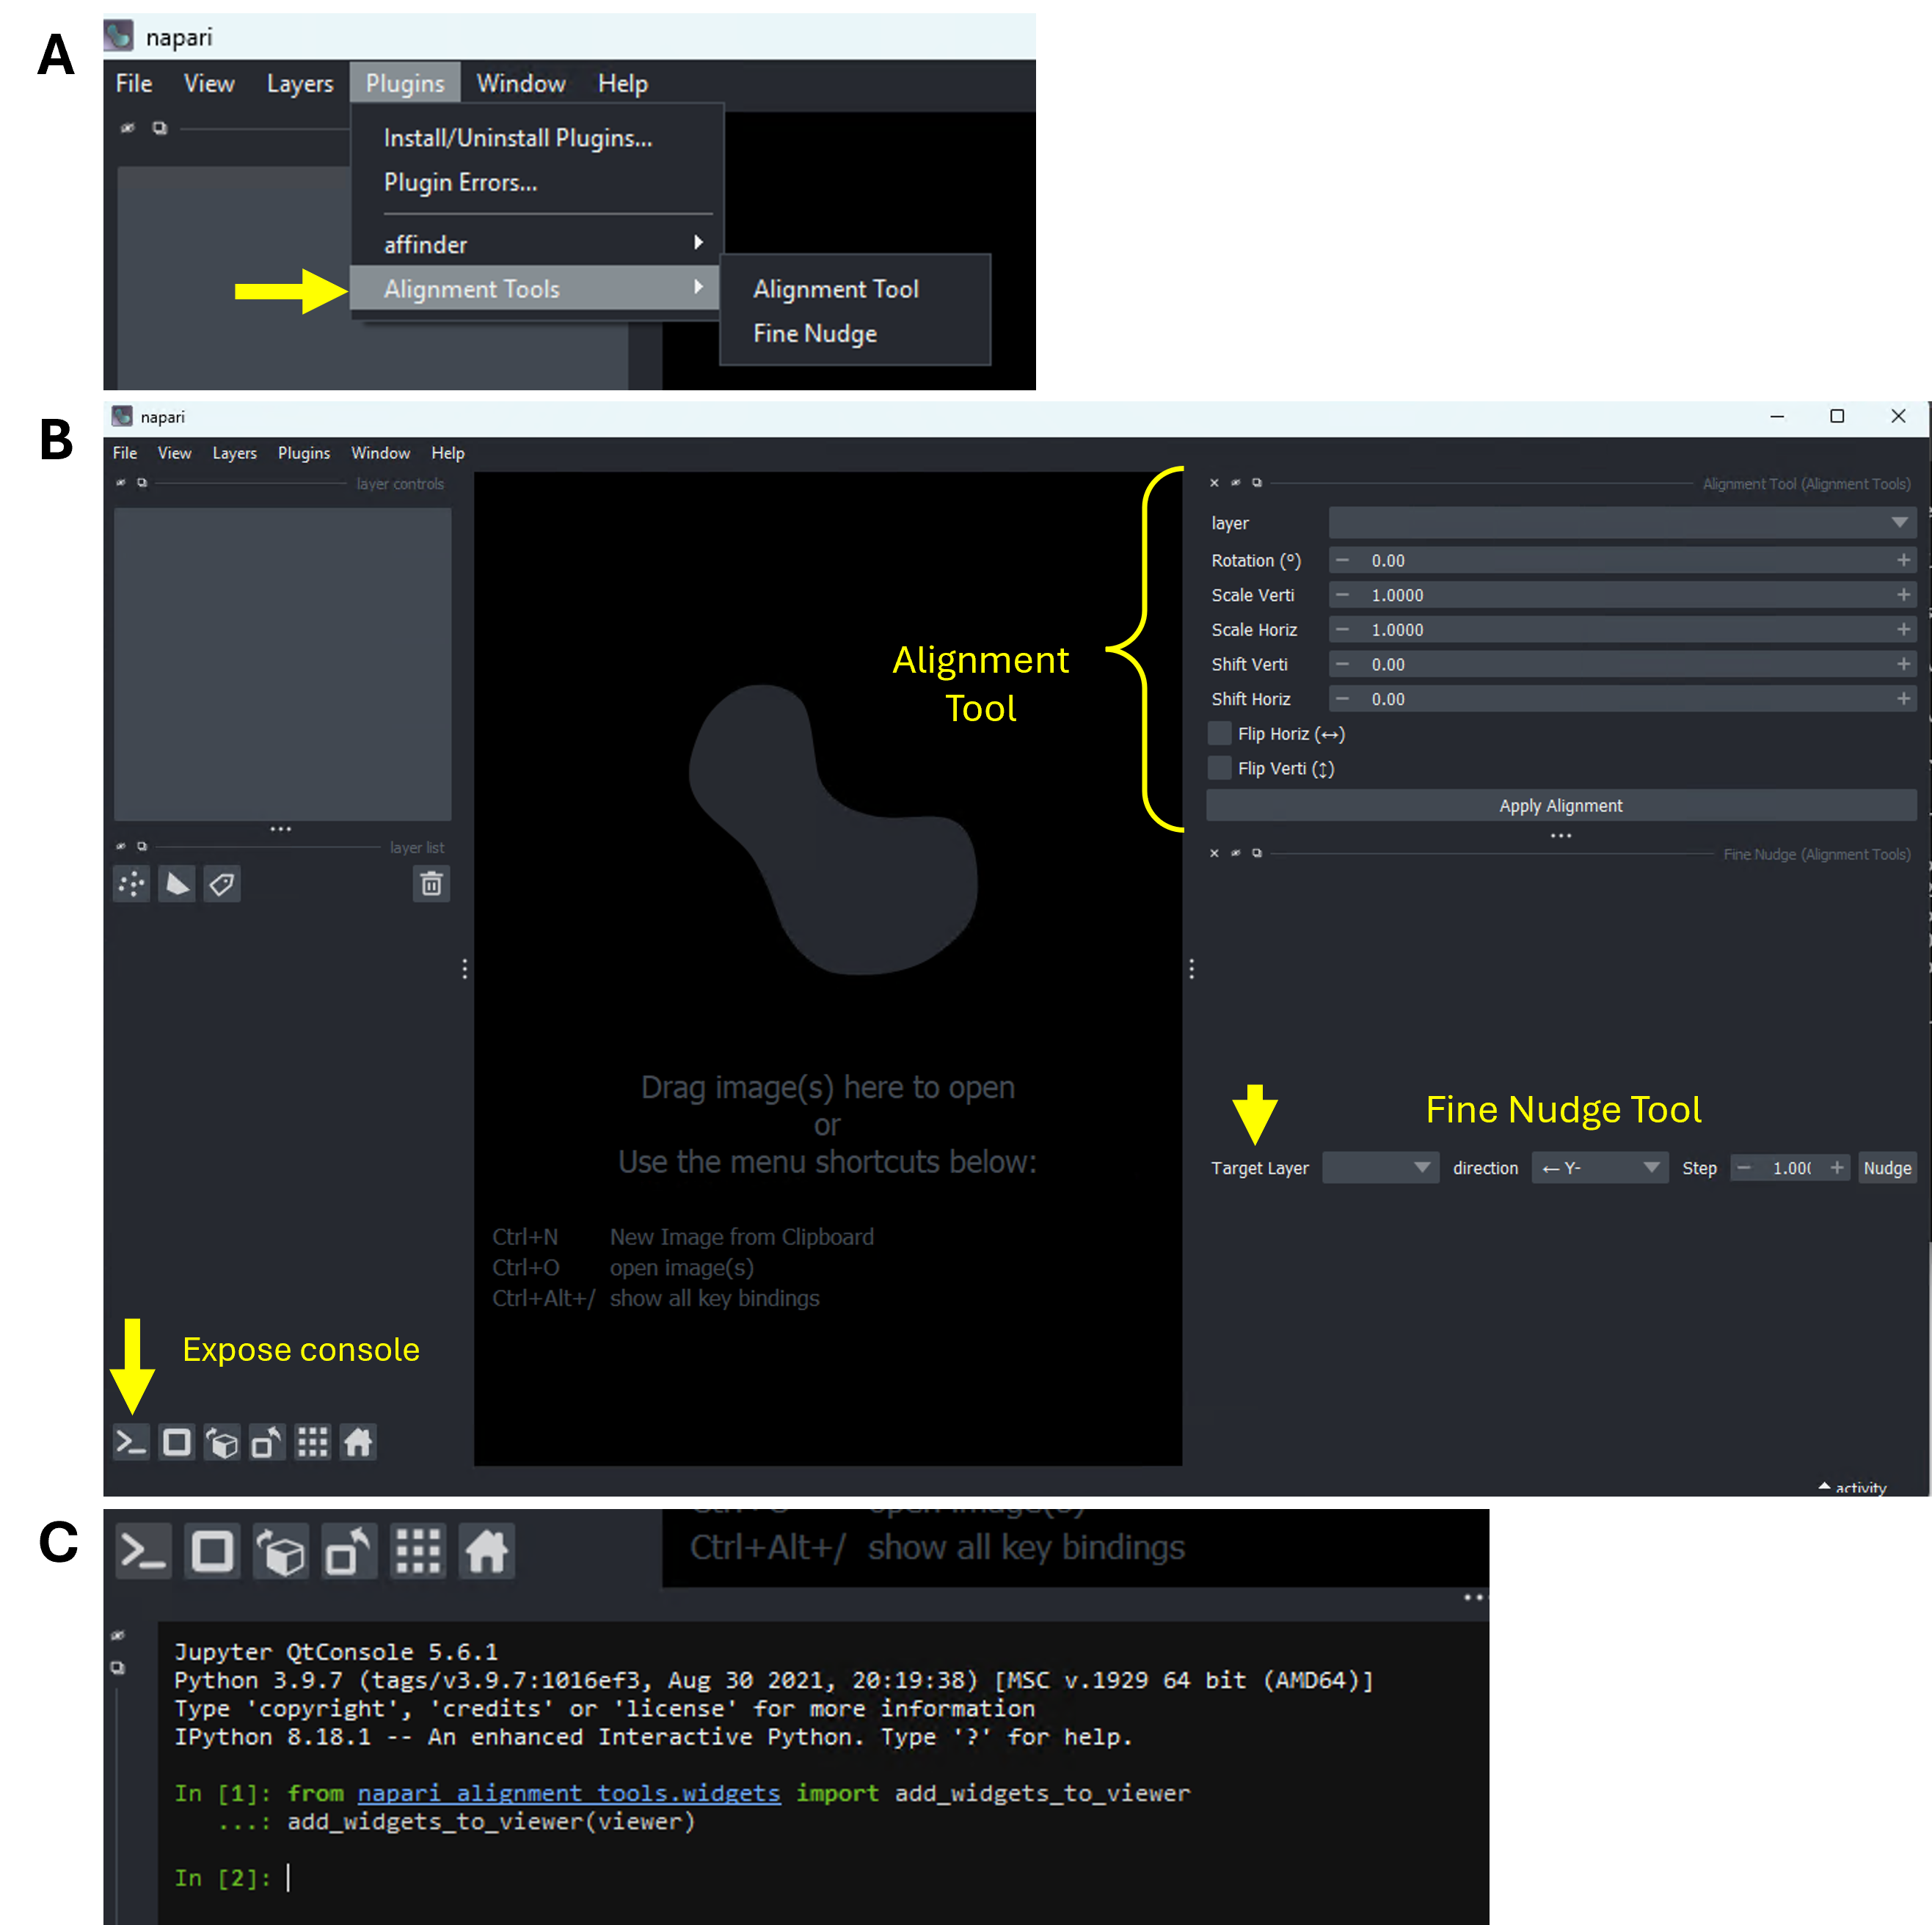Open the Help menu in panel B
Viewport: 1932px width, 1925px height.
[x=448, y=453]
